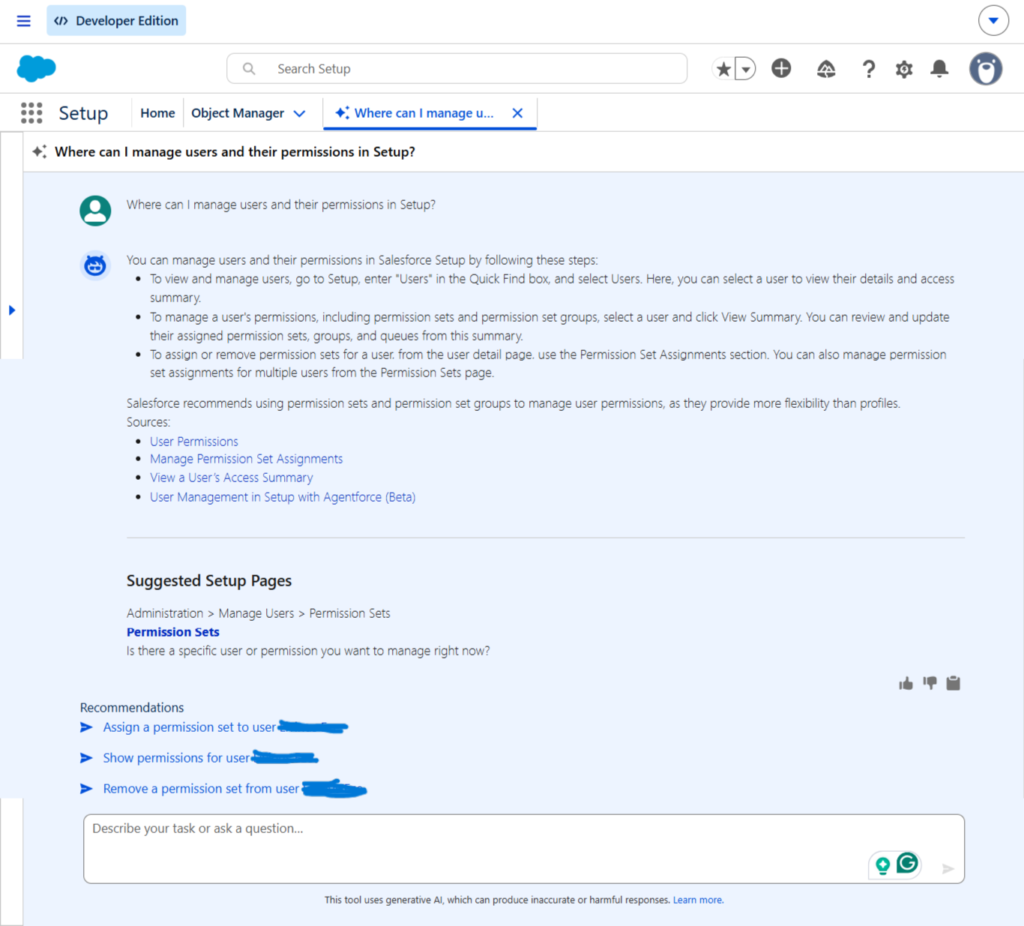Switch to the Home tab
This screenshot has width=1024, height=926.
[x=157, y=113]
